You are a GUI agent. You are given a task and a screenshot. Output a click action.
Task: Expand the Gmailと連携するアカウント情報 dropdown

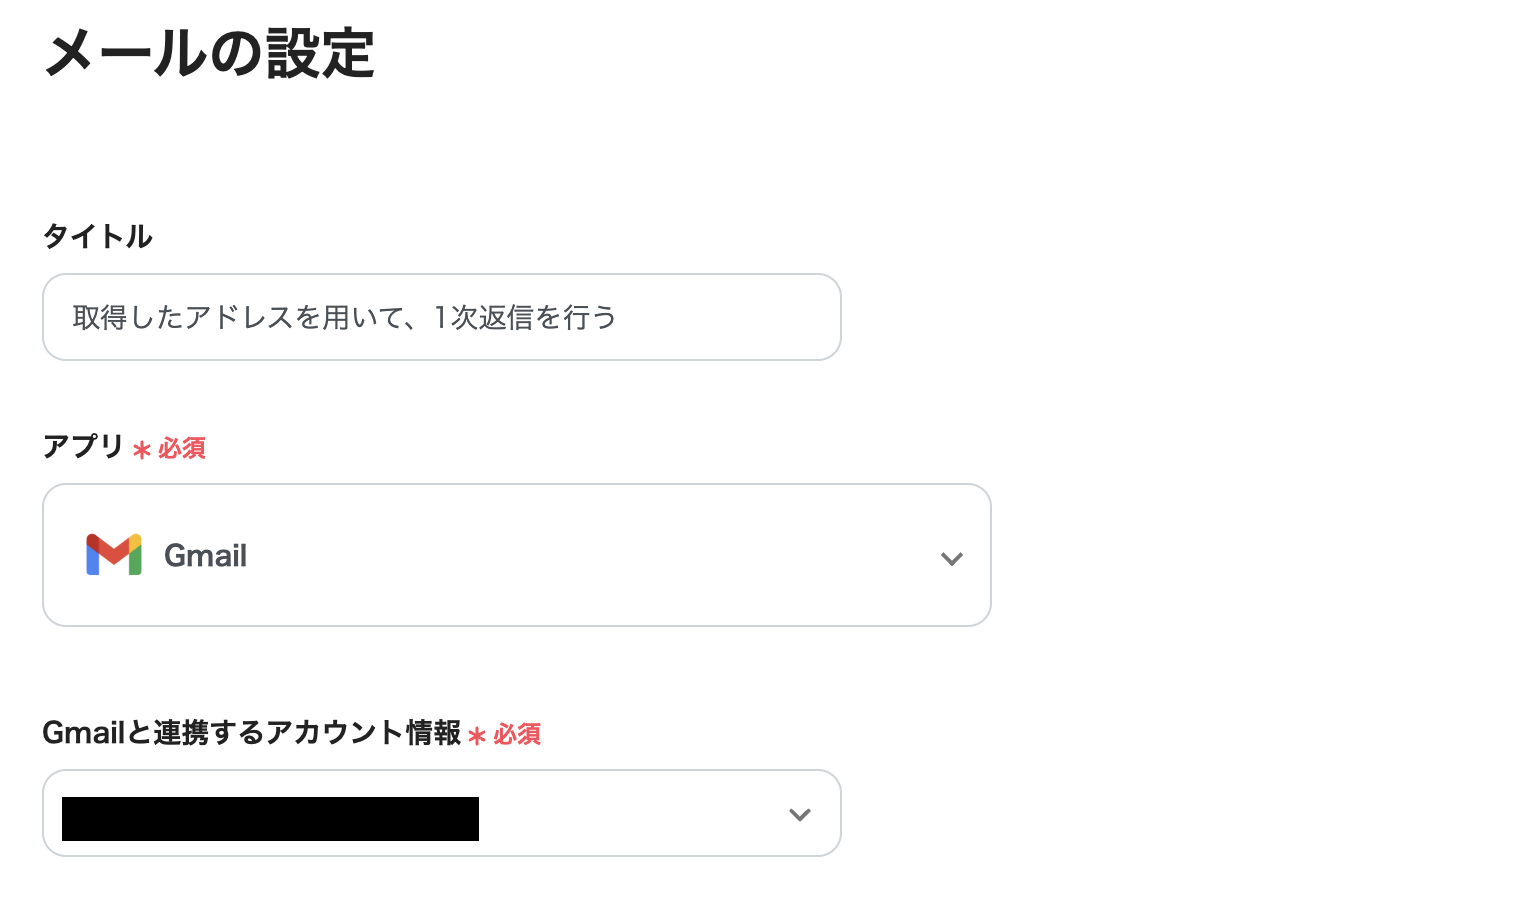point(441,813)
